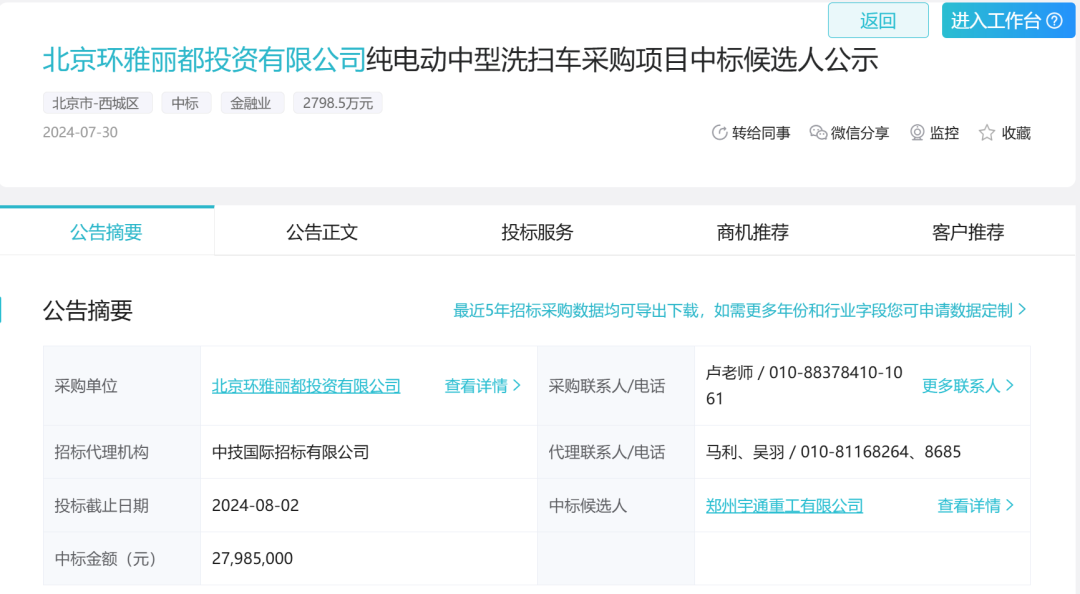This screenshot has width=1080, height=594.
Task: Click the 北京市-西城区 tag
Action: pyautogui.click(x=97, y=103)
